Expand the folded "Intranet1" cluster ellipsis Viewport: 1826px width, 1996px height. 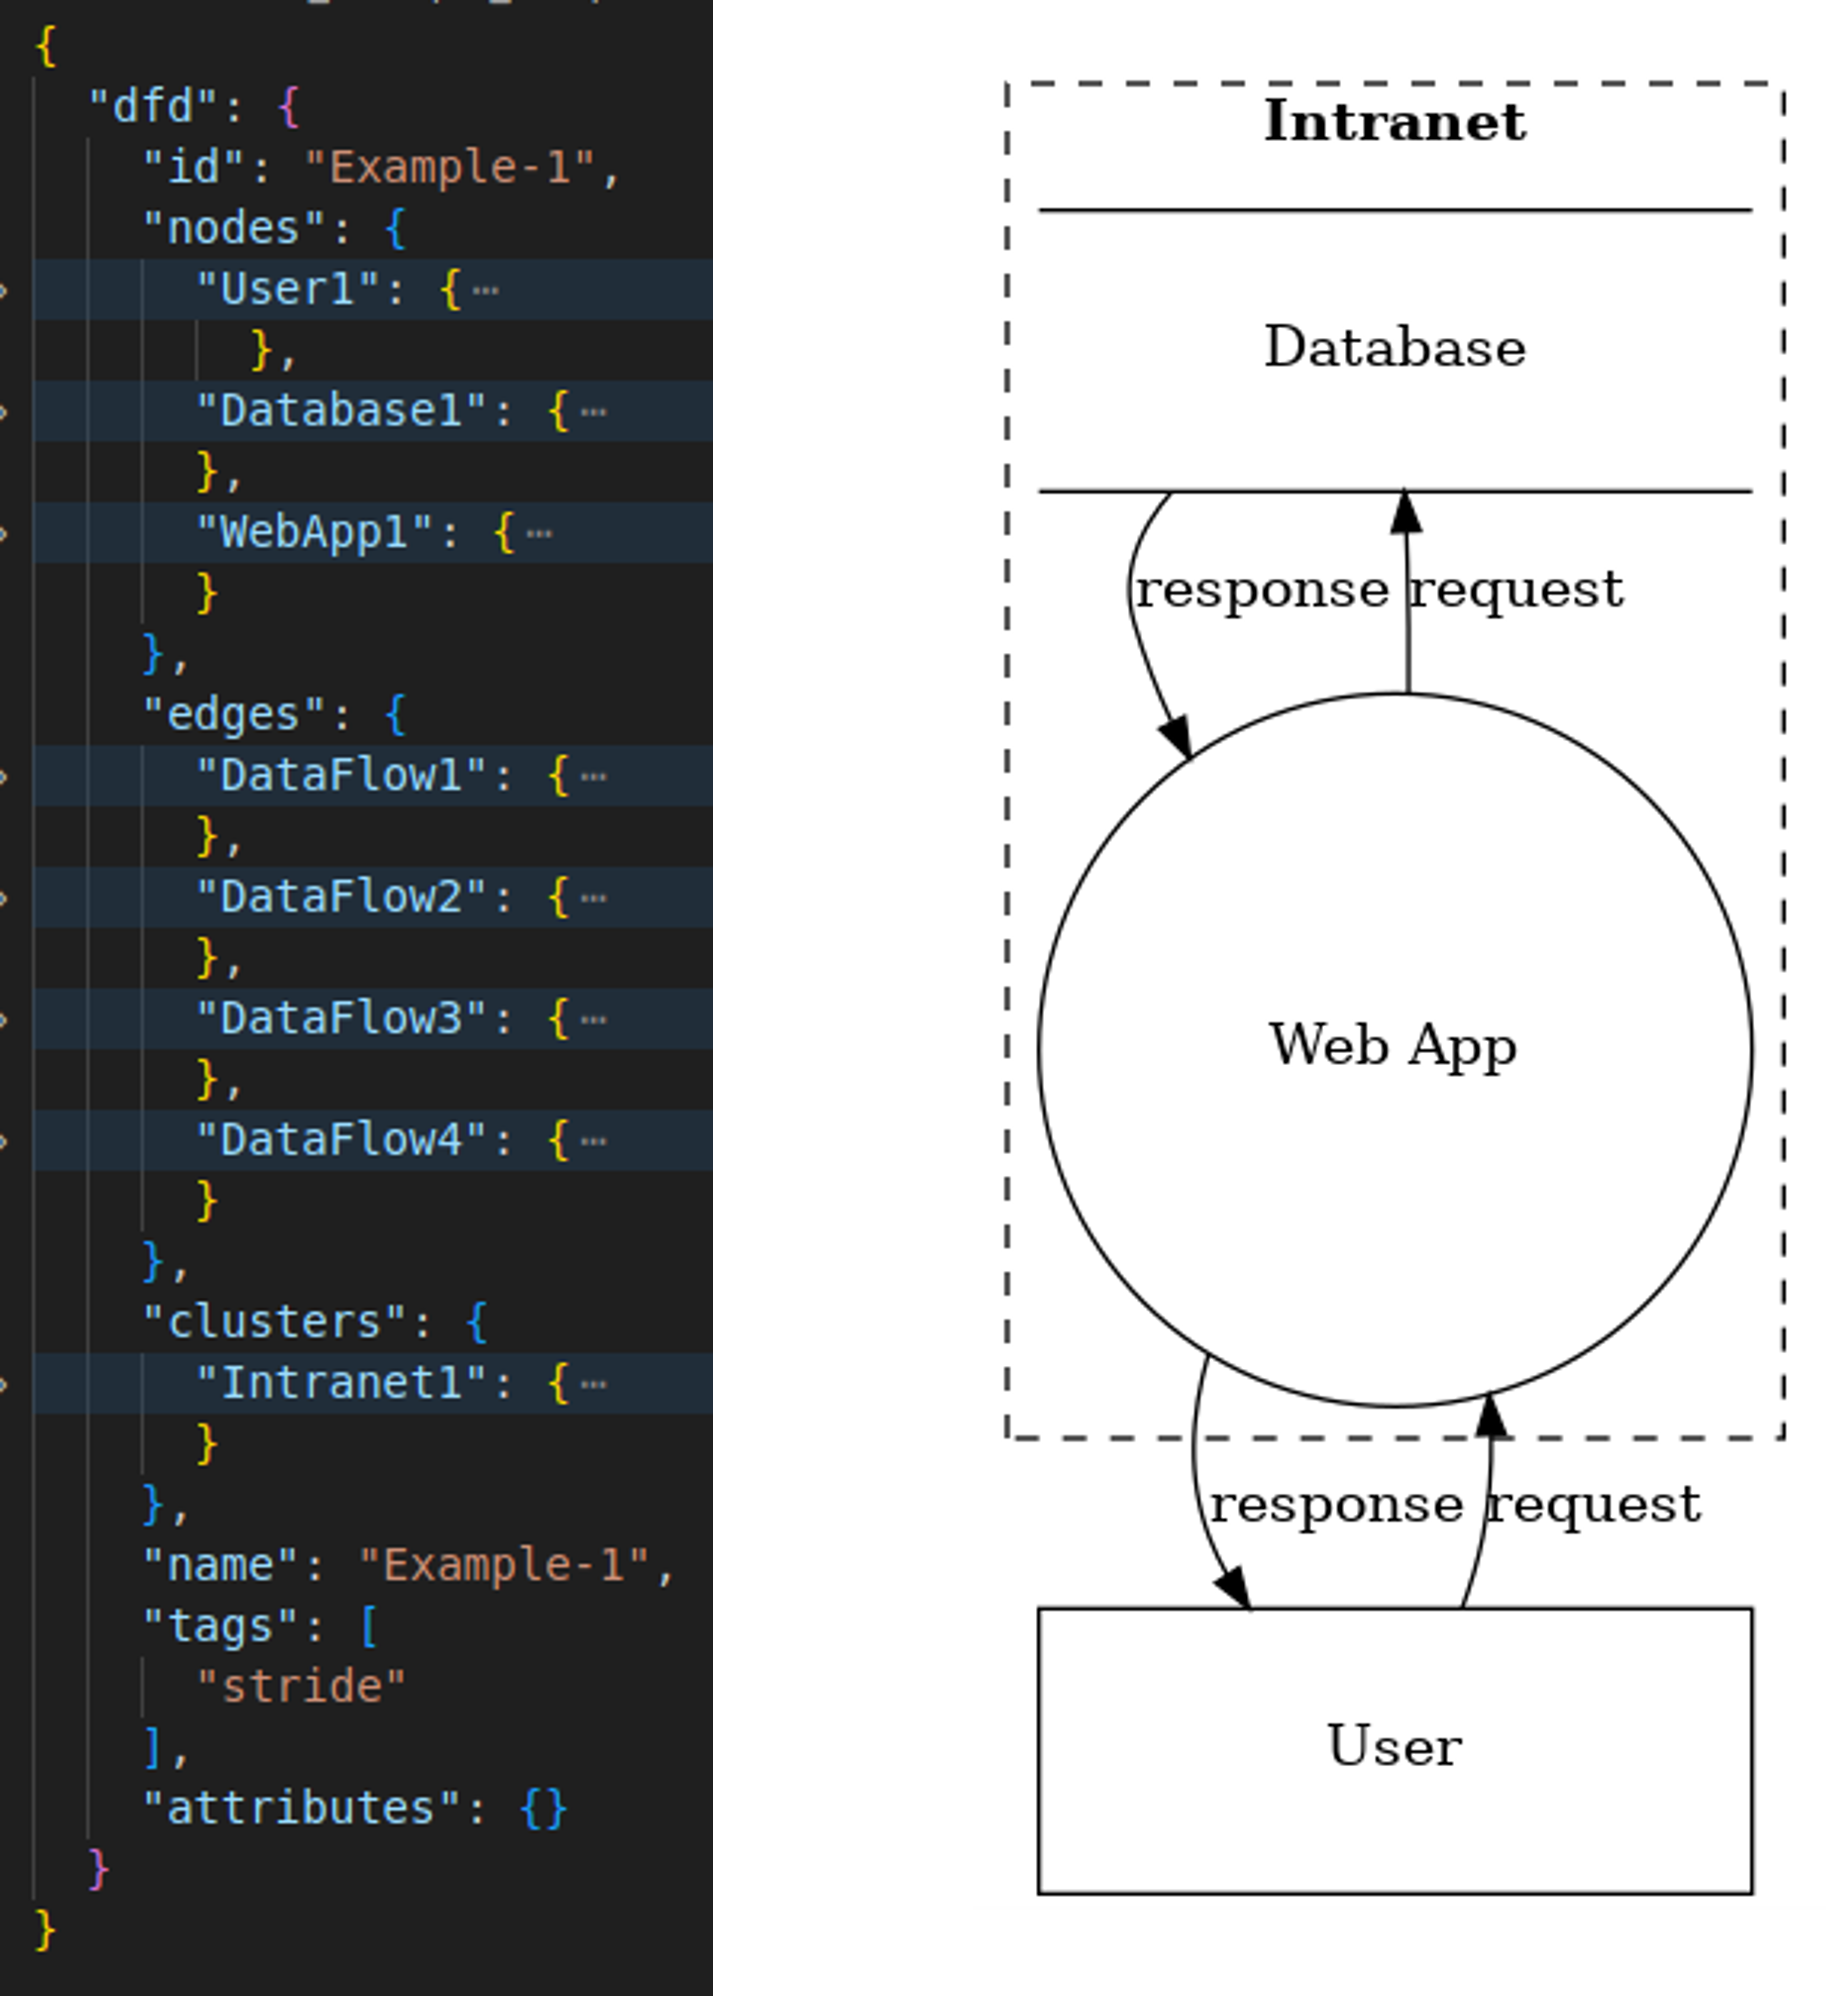click(594, 1384)
